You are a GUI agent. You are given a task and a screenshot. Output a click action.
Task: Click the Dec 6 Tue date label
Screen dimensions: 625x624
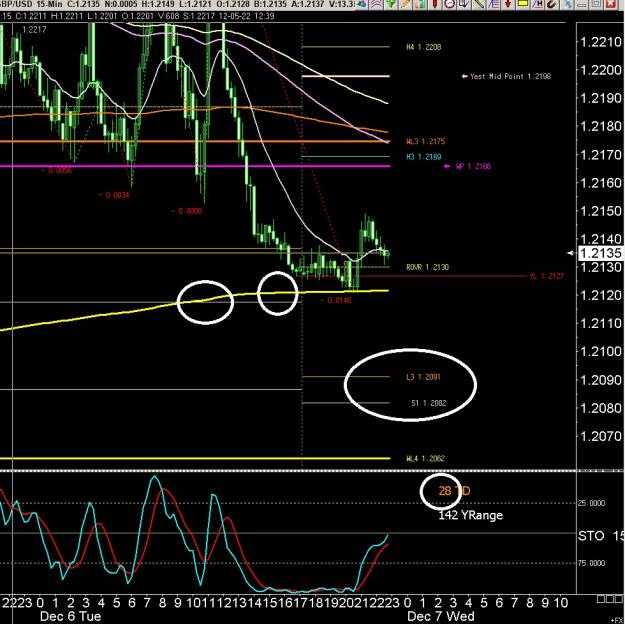(71, 616)
